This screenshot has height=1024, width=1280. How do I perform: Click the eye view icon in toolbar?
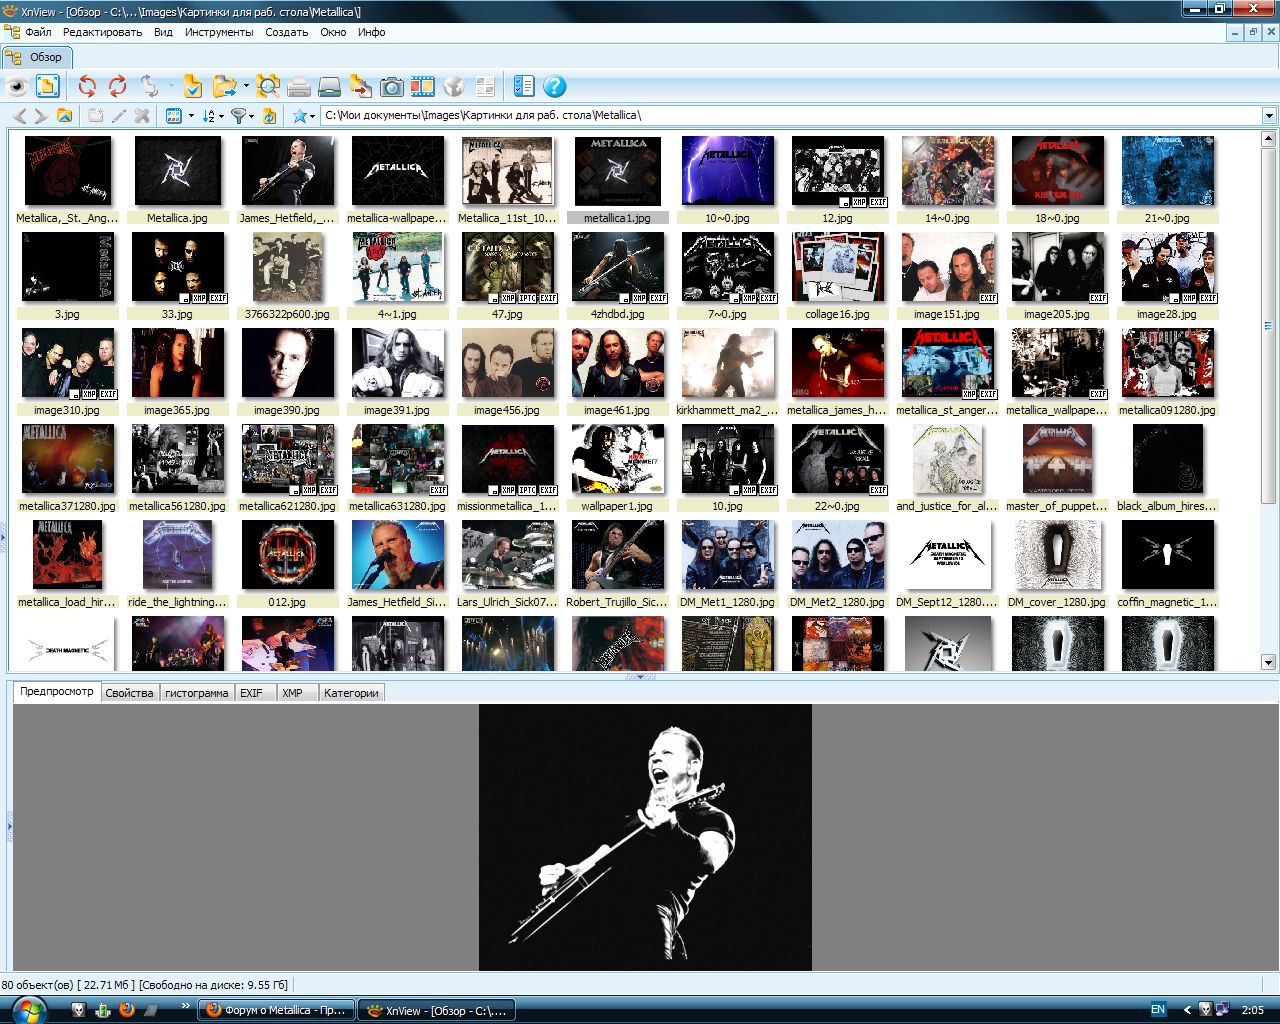(17, 87)
